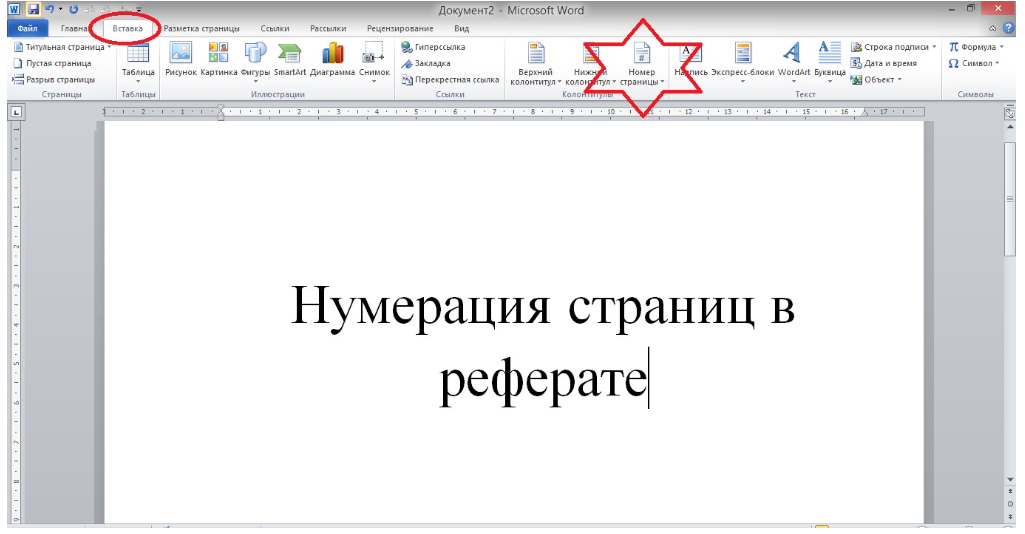Image resolution: width=1025 pixels, height=534 pixels.
Task: Open the Нижний колонтитул footer menu
Action: coord(590,63)
